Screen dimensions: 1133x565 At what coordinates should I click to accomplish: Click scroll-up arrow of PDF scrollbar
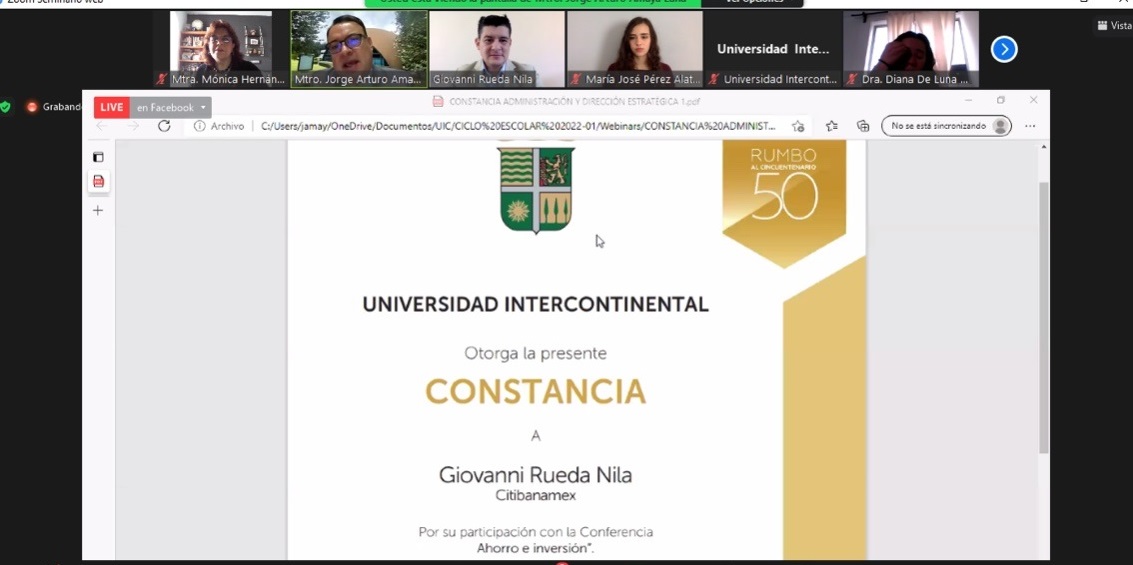click(x=1043, y=147)
